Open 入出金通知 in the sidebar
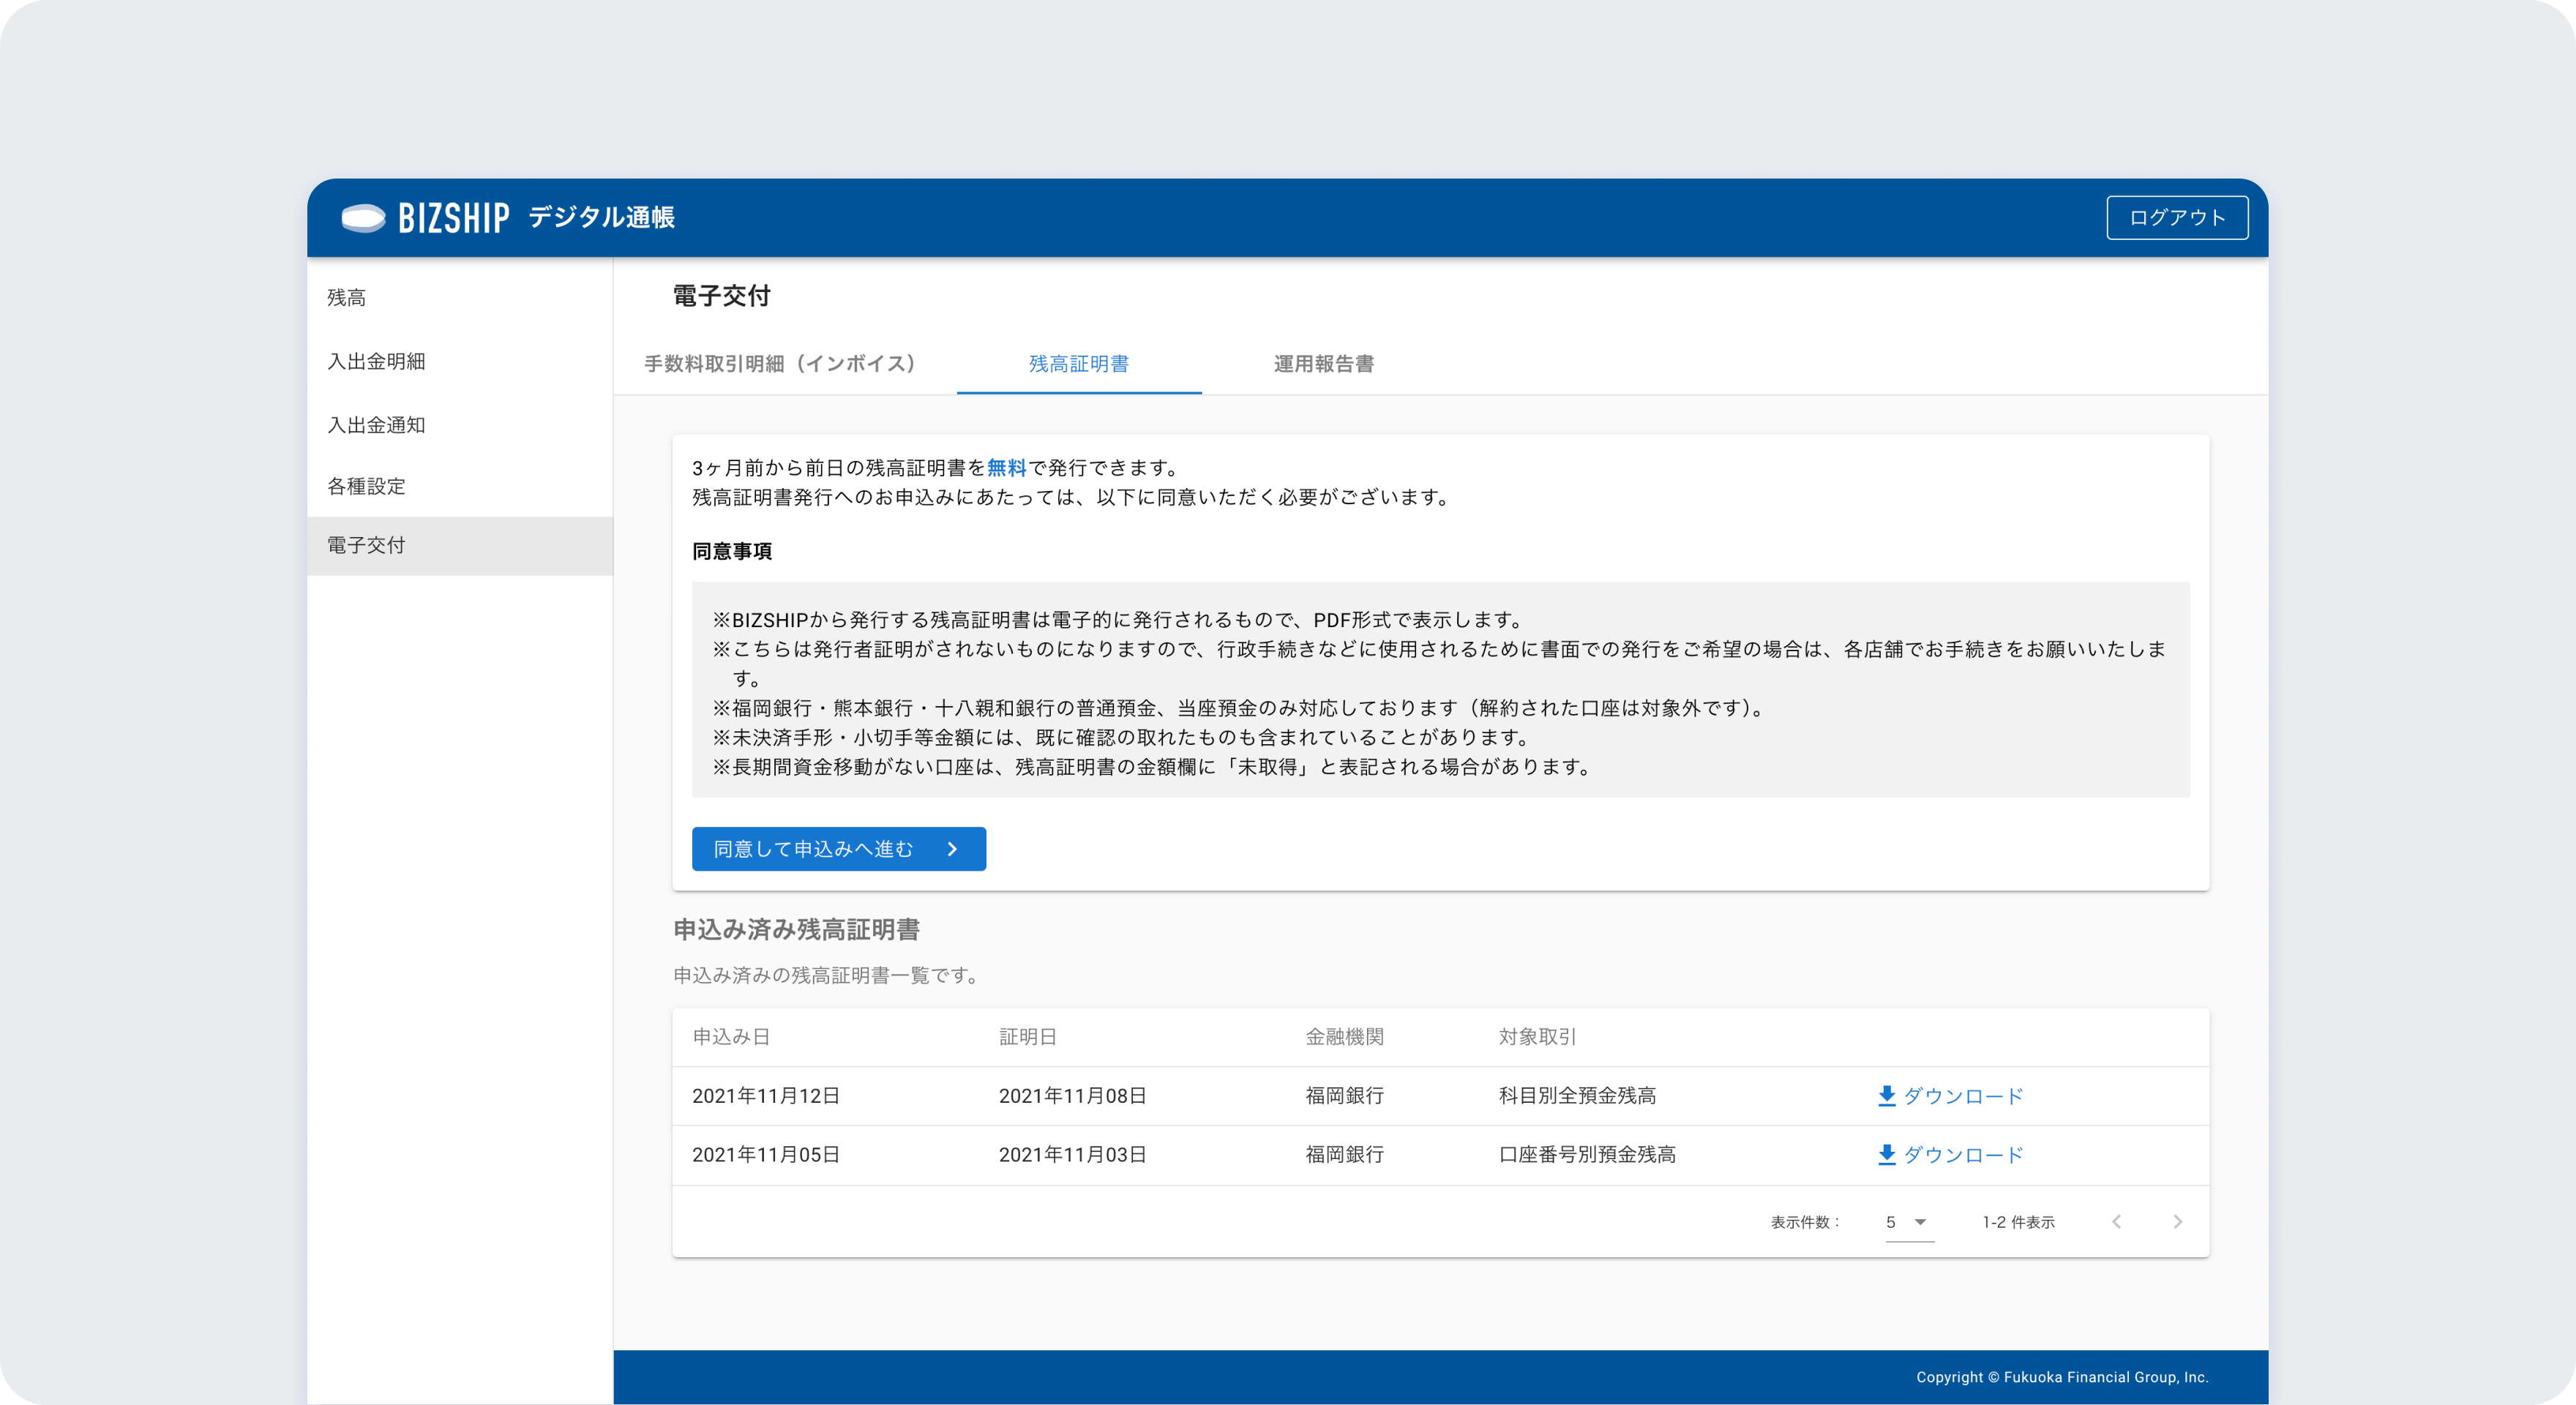The height and width of the screenshot is (1405, 2576). 460,425
